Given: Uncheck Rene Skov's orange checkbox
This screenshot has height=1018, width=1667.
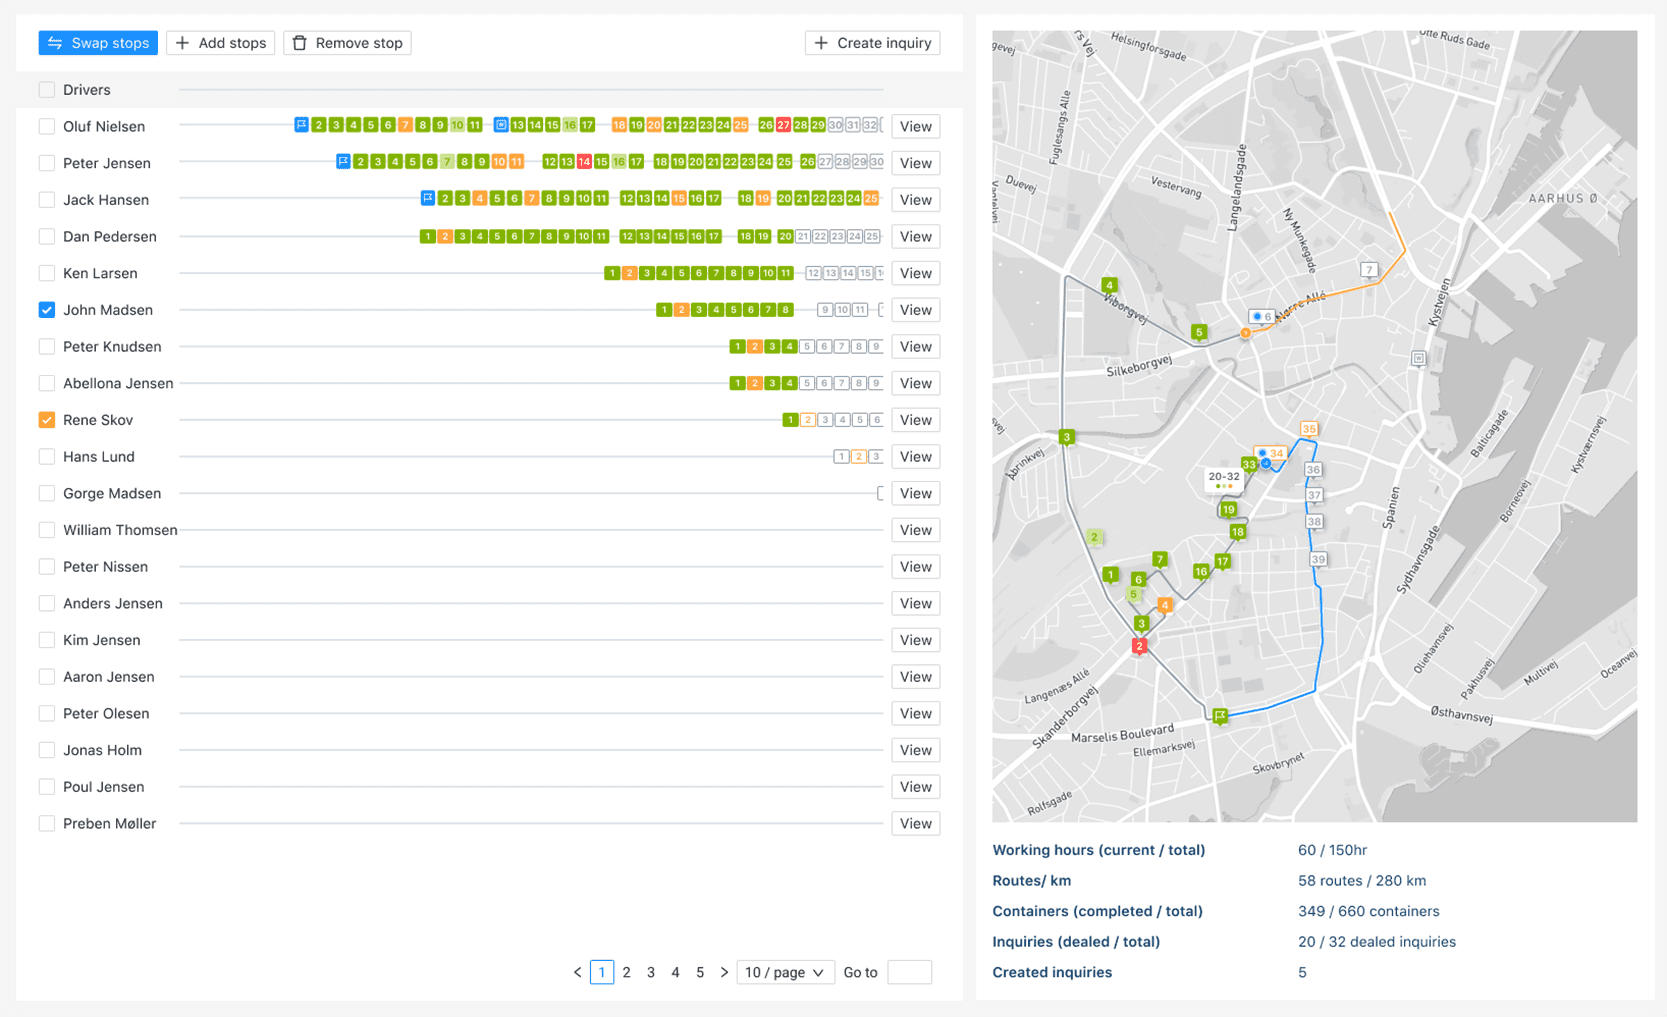Looking at the screenshot, I should coord(47,420).
